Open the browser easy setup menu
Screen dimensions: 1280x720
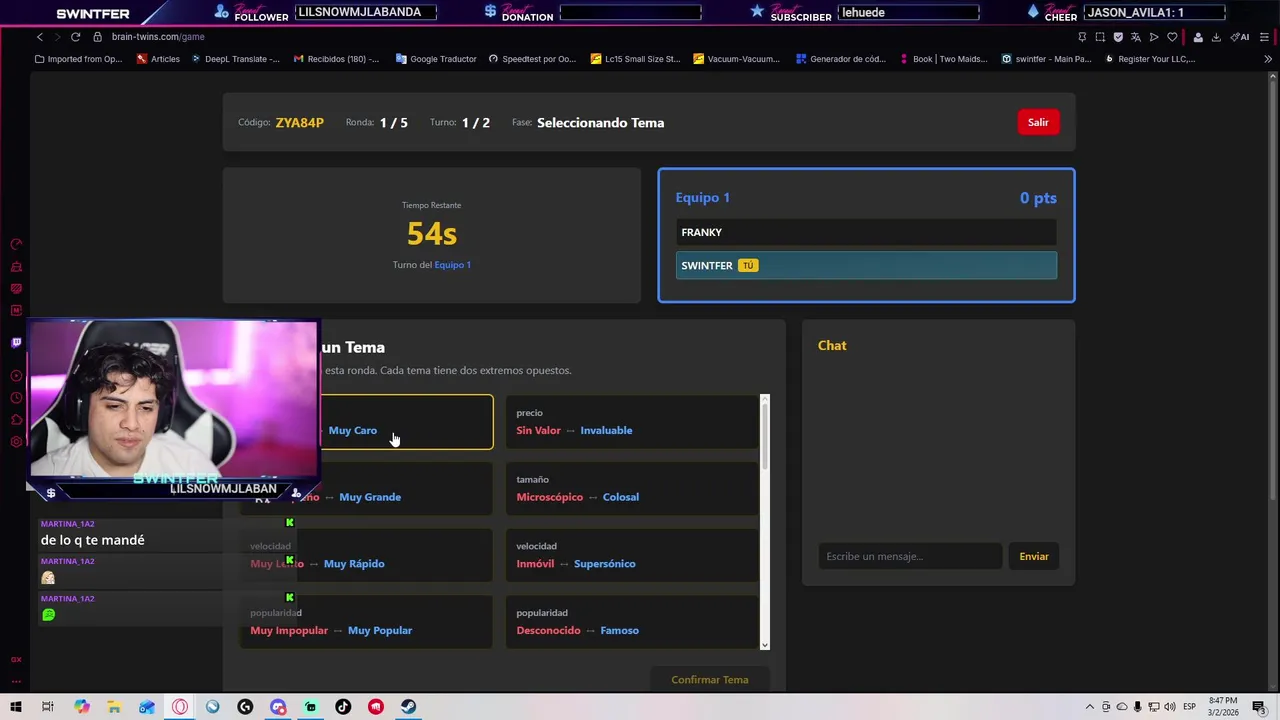(1264, 37)
